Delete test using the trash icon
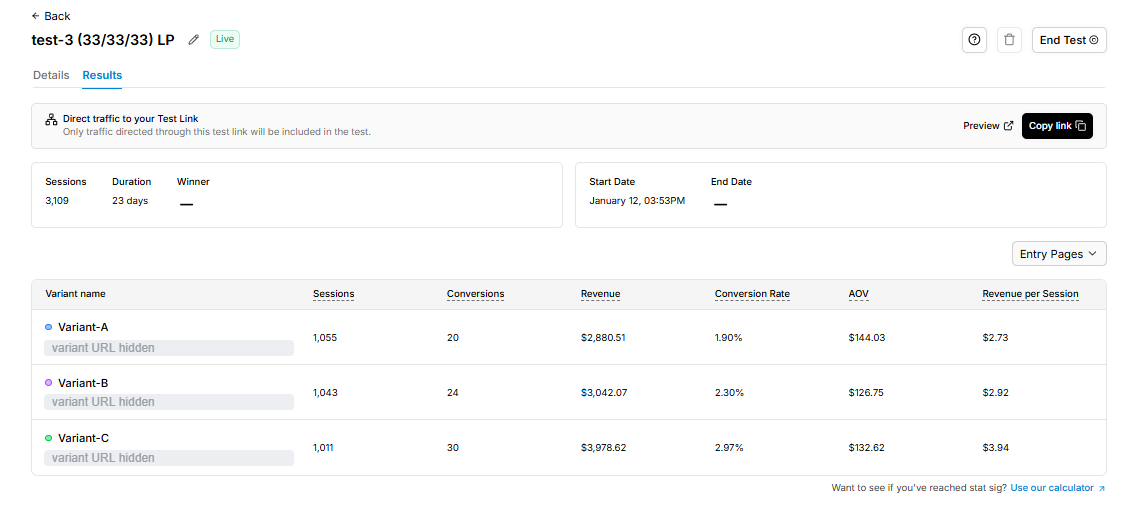Screen dimensions: 1135x515 (x=1009, y=40)
